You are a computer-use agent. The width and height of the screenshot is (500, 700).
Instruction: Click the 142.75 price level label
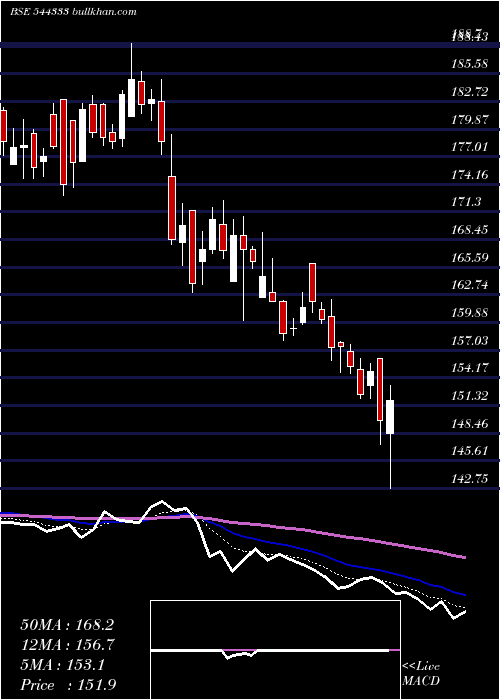point(469,479)
